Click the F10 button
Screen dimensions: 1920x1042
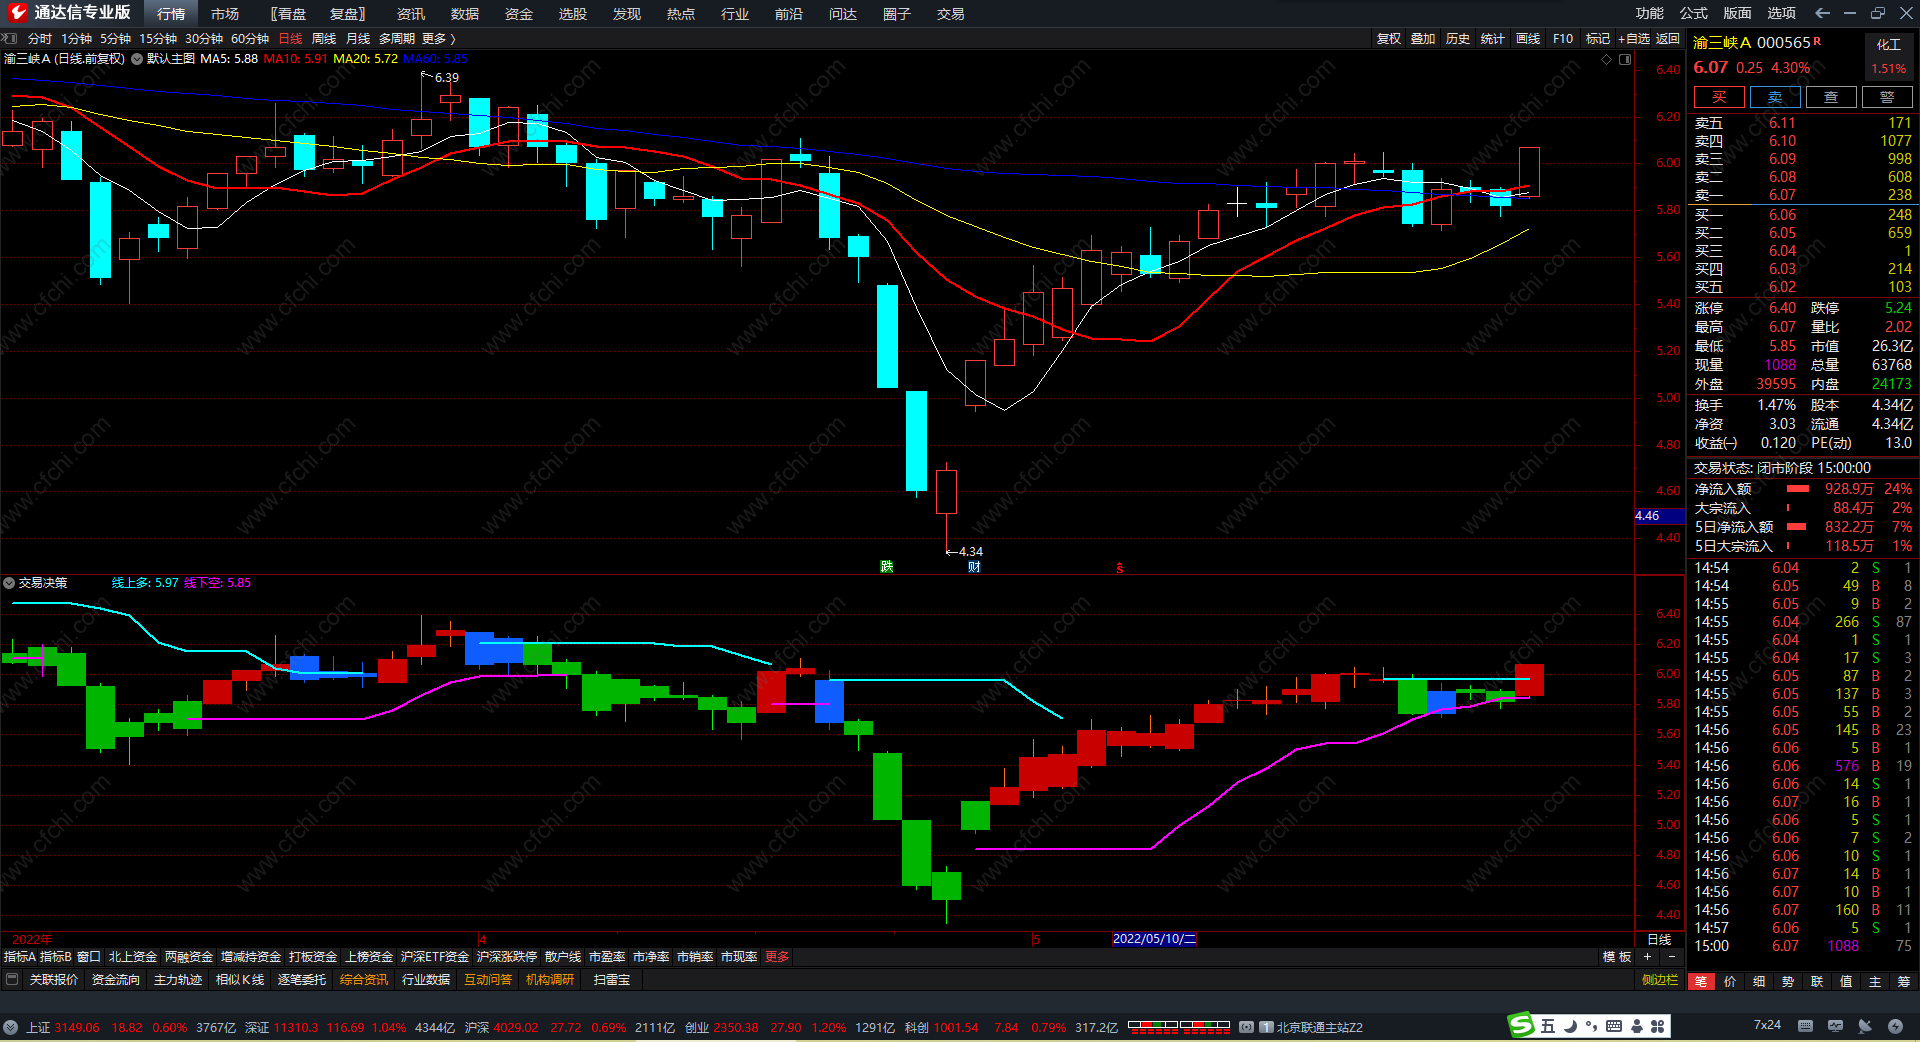1563,38
